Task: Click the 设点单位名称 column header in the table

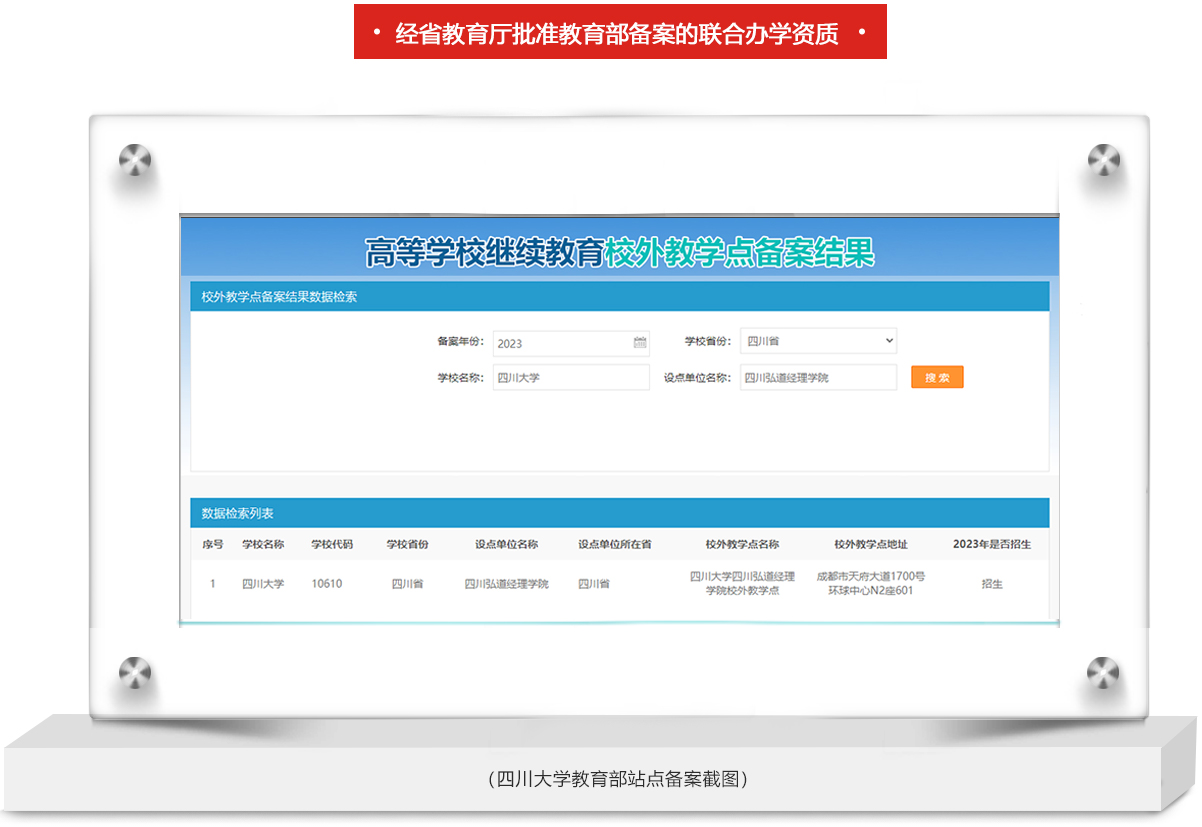Action: [506, 545]
